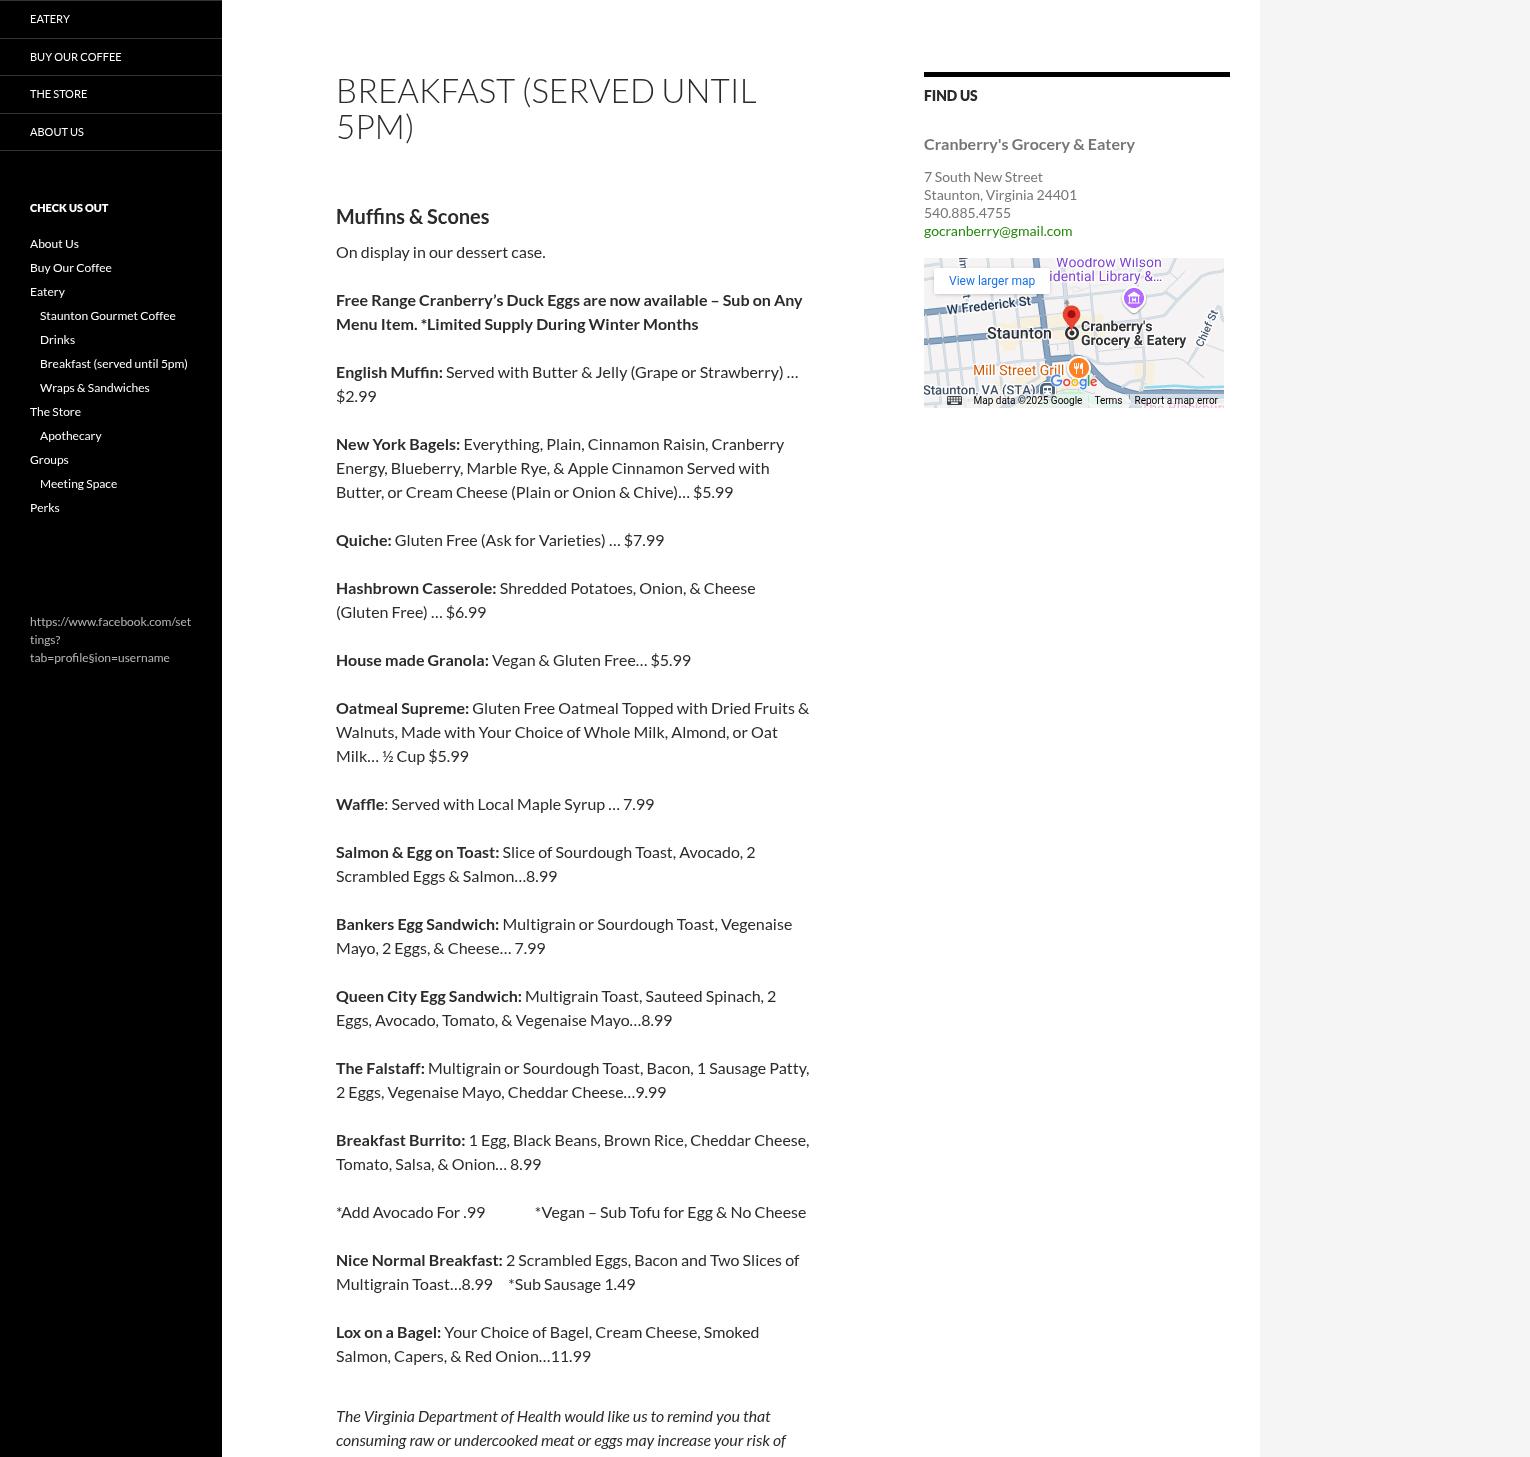Open the Apothecary sidebar link

click(70, 436)
